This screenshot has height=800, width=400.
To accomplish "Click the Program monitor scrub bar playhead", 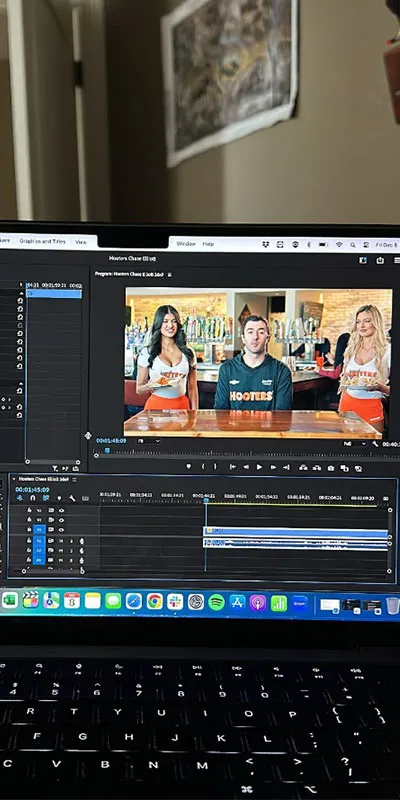I will point(107,451).
